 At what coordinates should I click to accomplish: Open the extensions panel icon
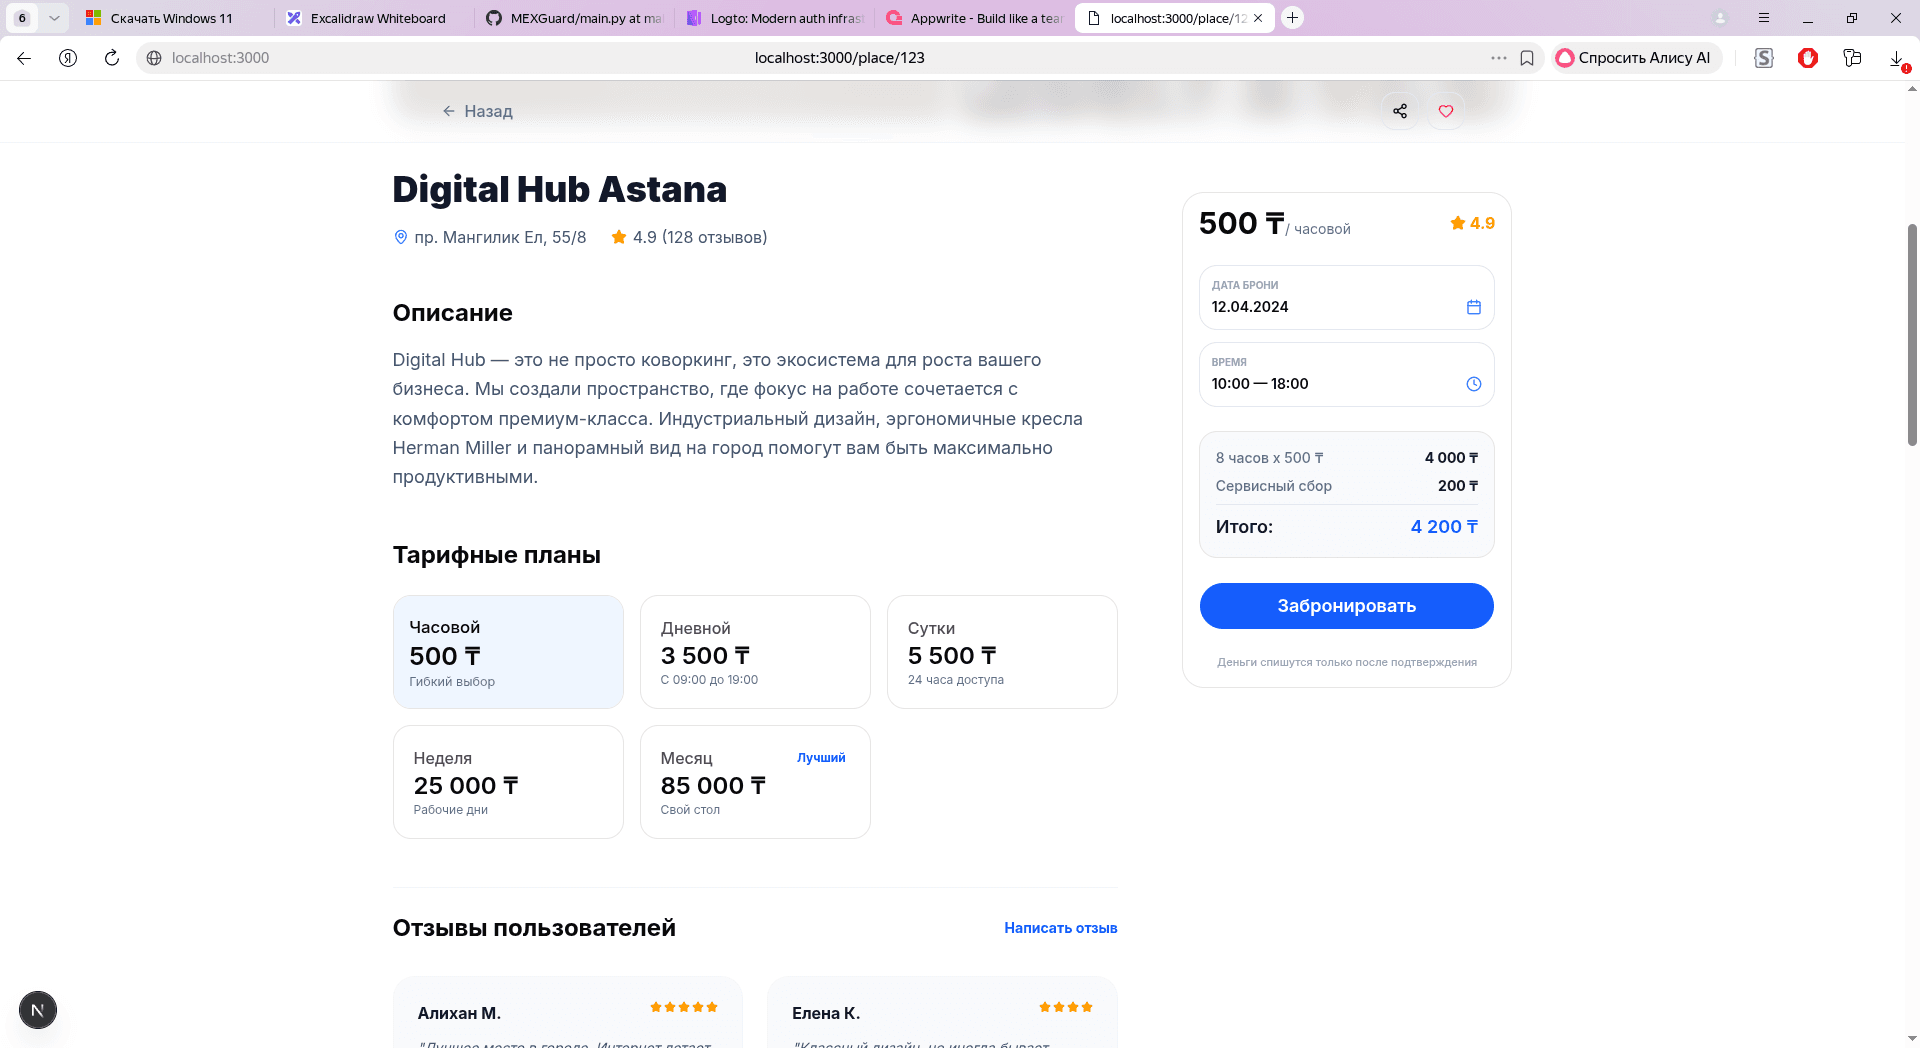pyautogui.click(x=1852, y=58)
